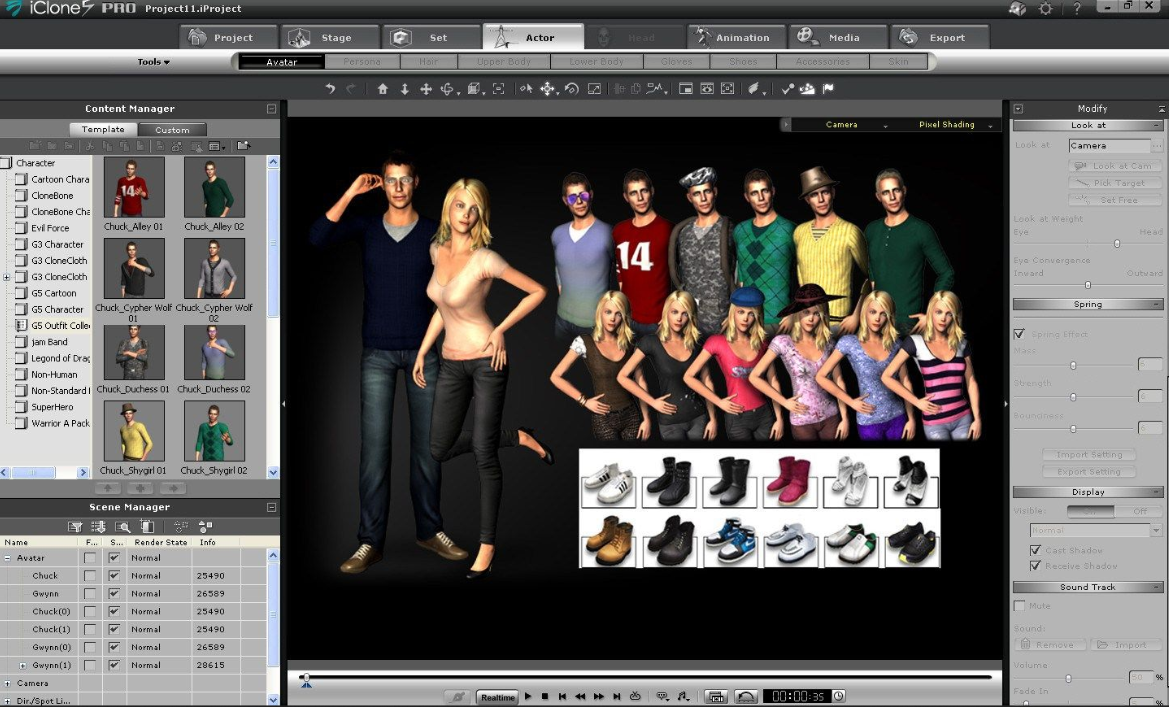Click the Home view icon
The width and height of the screenshot is (1169, 707).
pyautogui.click(x=382, y=89)
